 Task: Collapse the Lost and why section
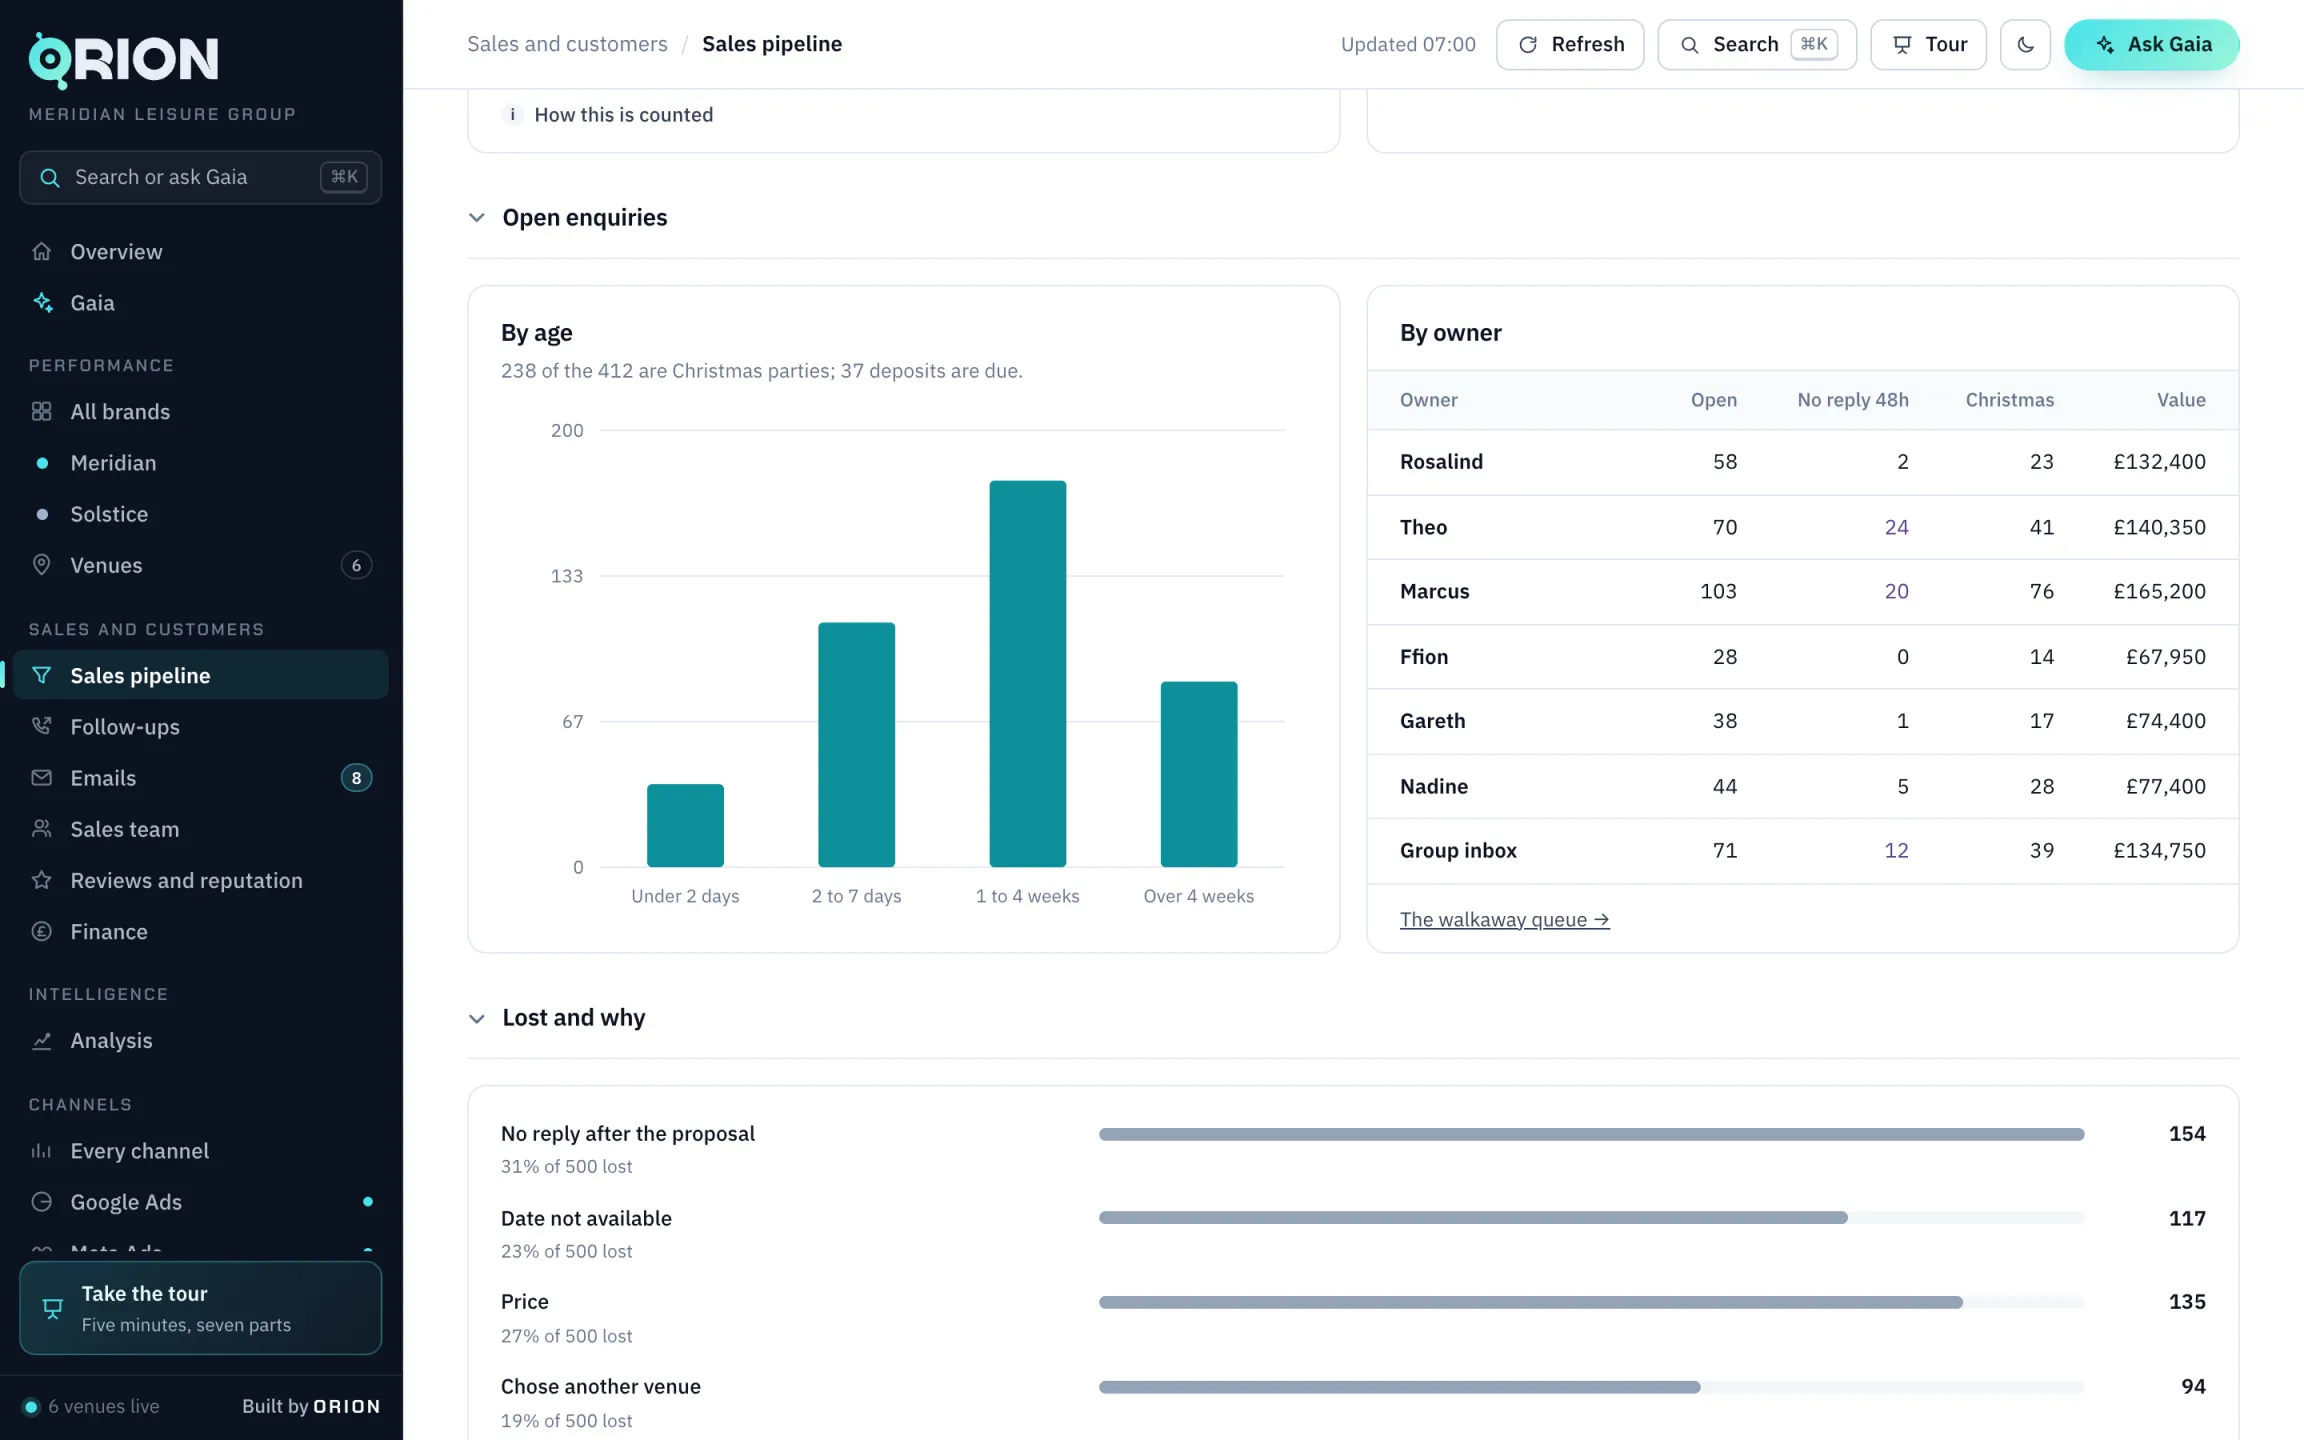477,1018
